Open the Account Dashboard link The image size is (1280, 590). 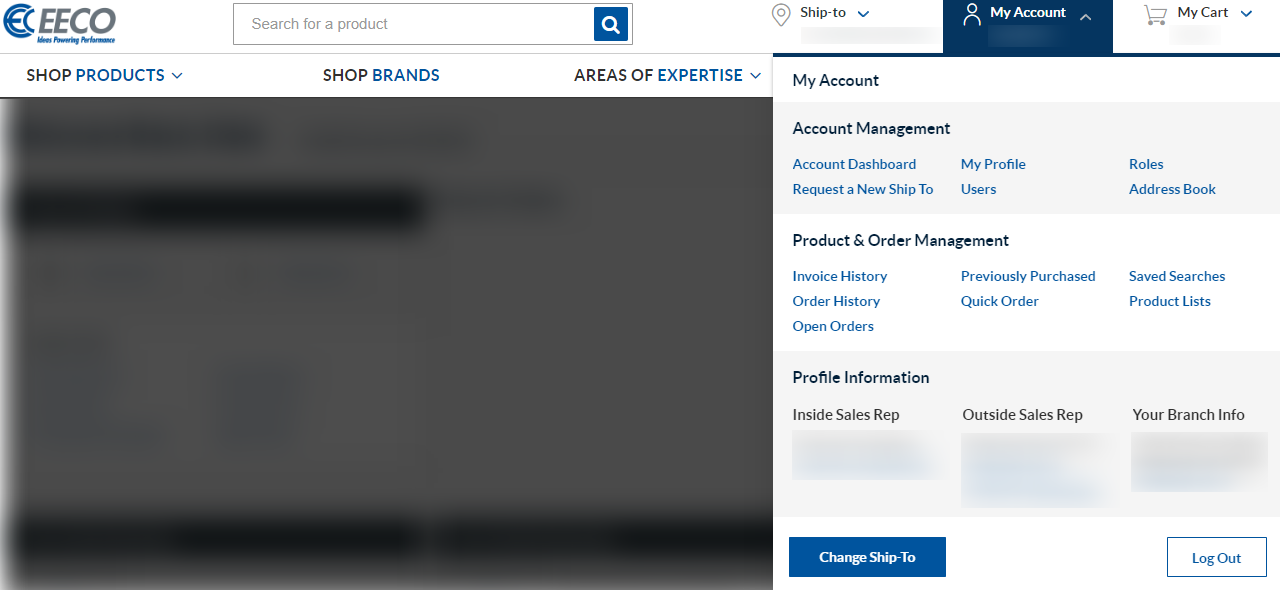pos(854,164)
